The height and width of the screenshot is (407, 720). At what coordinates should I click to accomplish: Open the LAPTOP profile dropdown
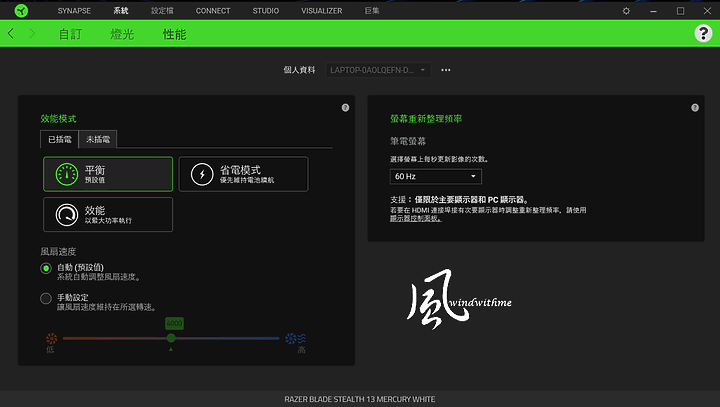point(378,70)
